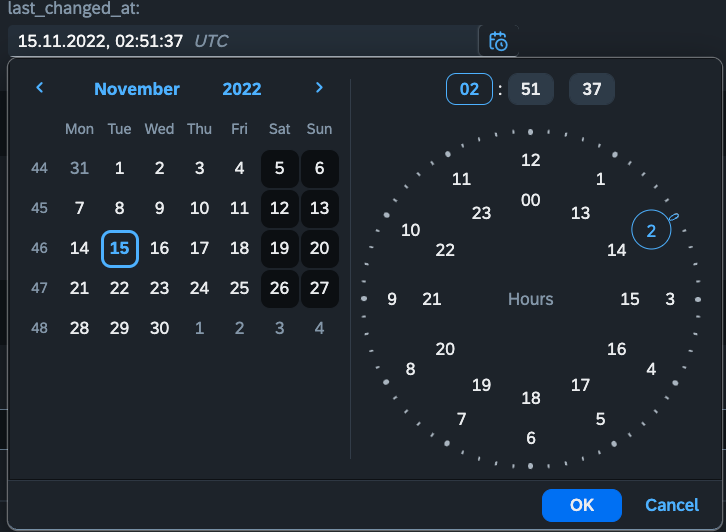Viewport: 726px width, 532px height.
Task: Select hour 20 on the clock
Action: 445,349
